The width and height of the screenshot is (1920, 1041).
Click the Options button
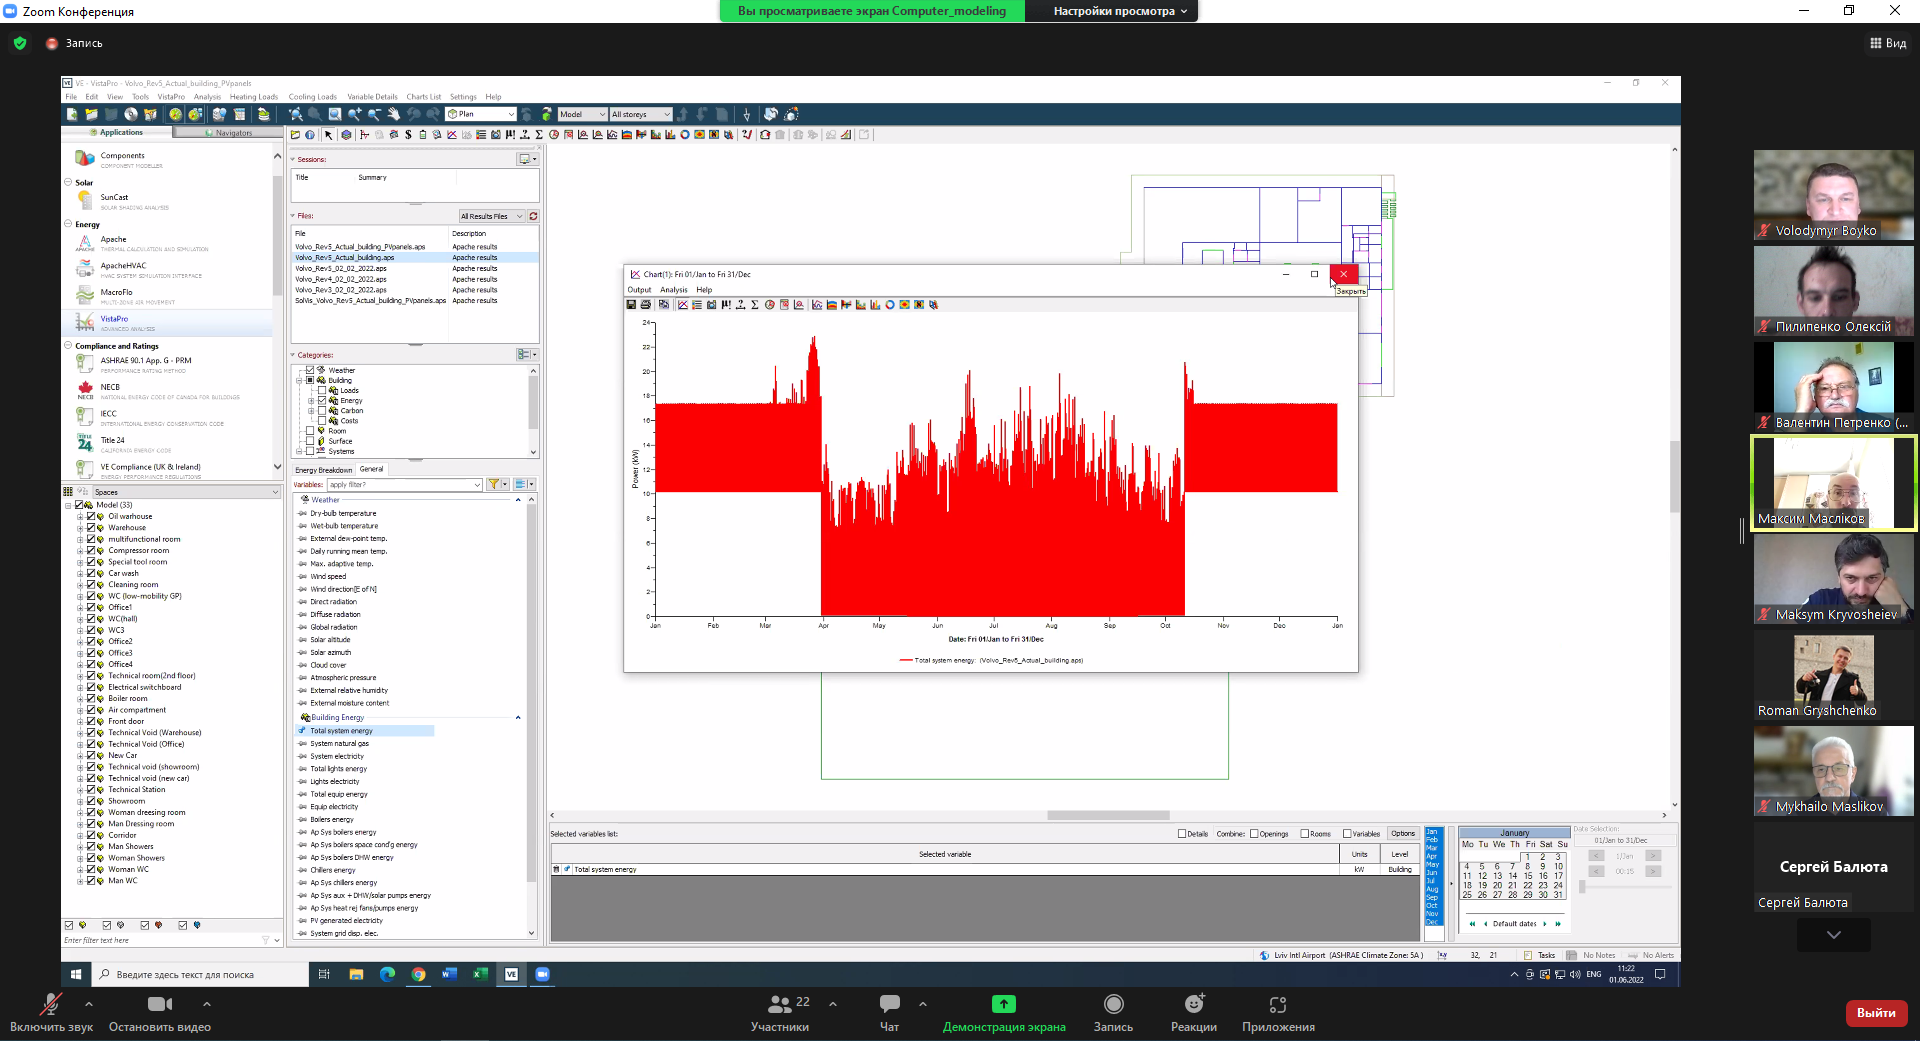coord(1402,834)
